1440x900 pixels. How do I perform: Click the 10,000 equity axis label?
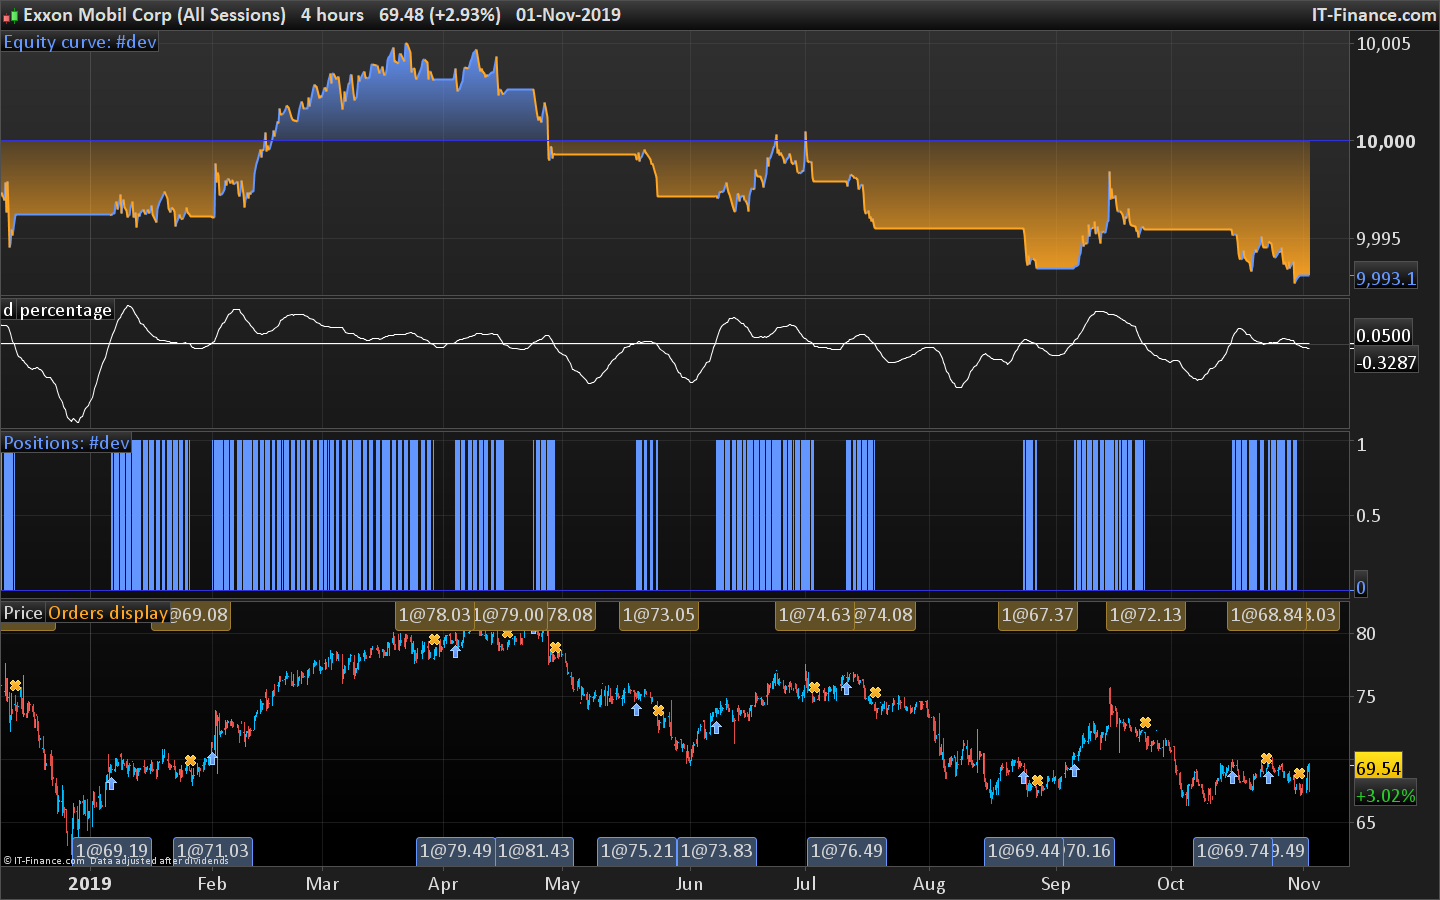[1385, 141]
